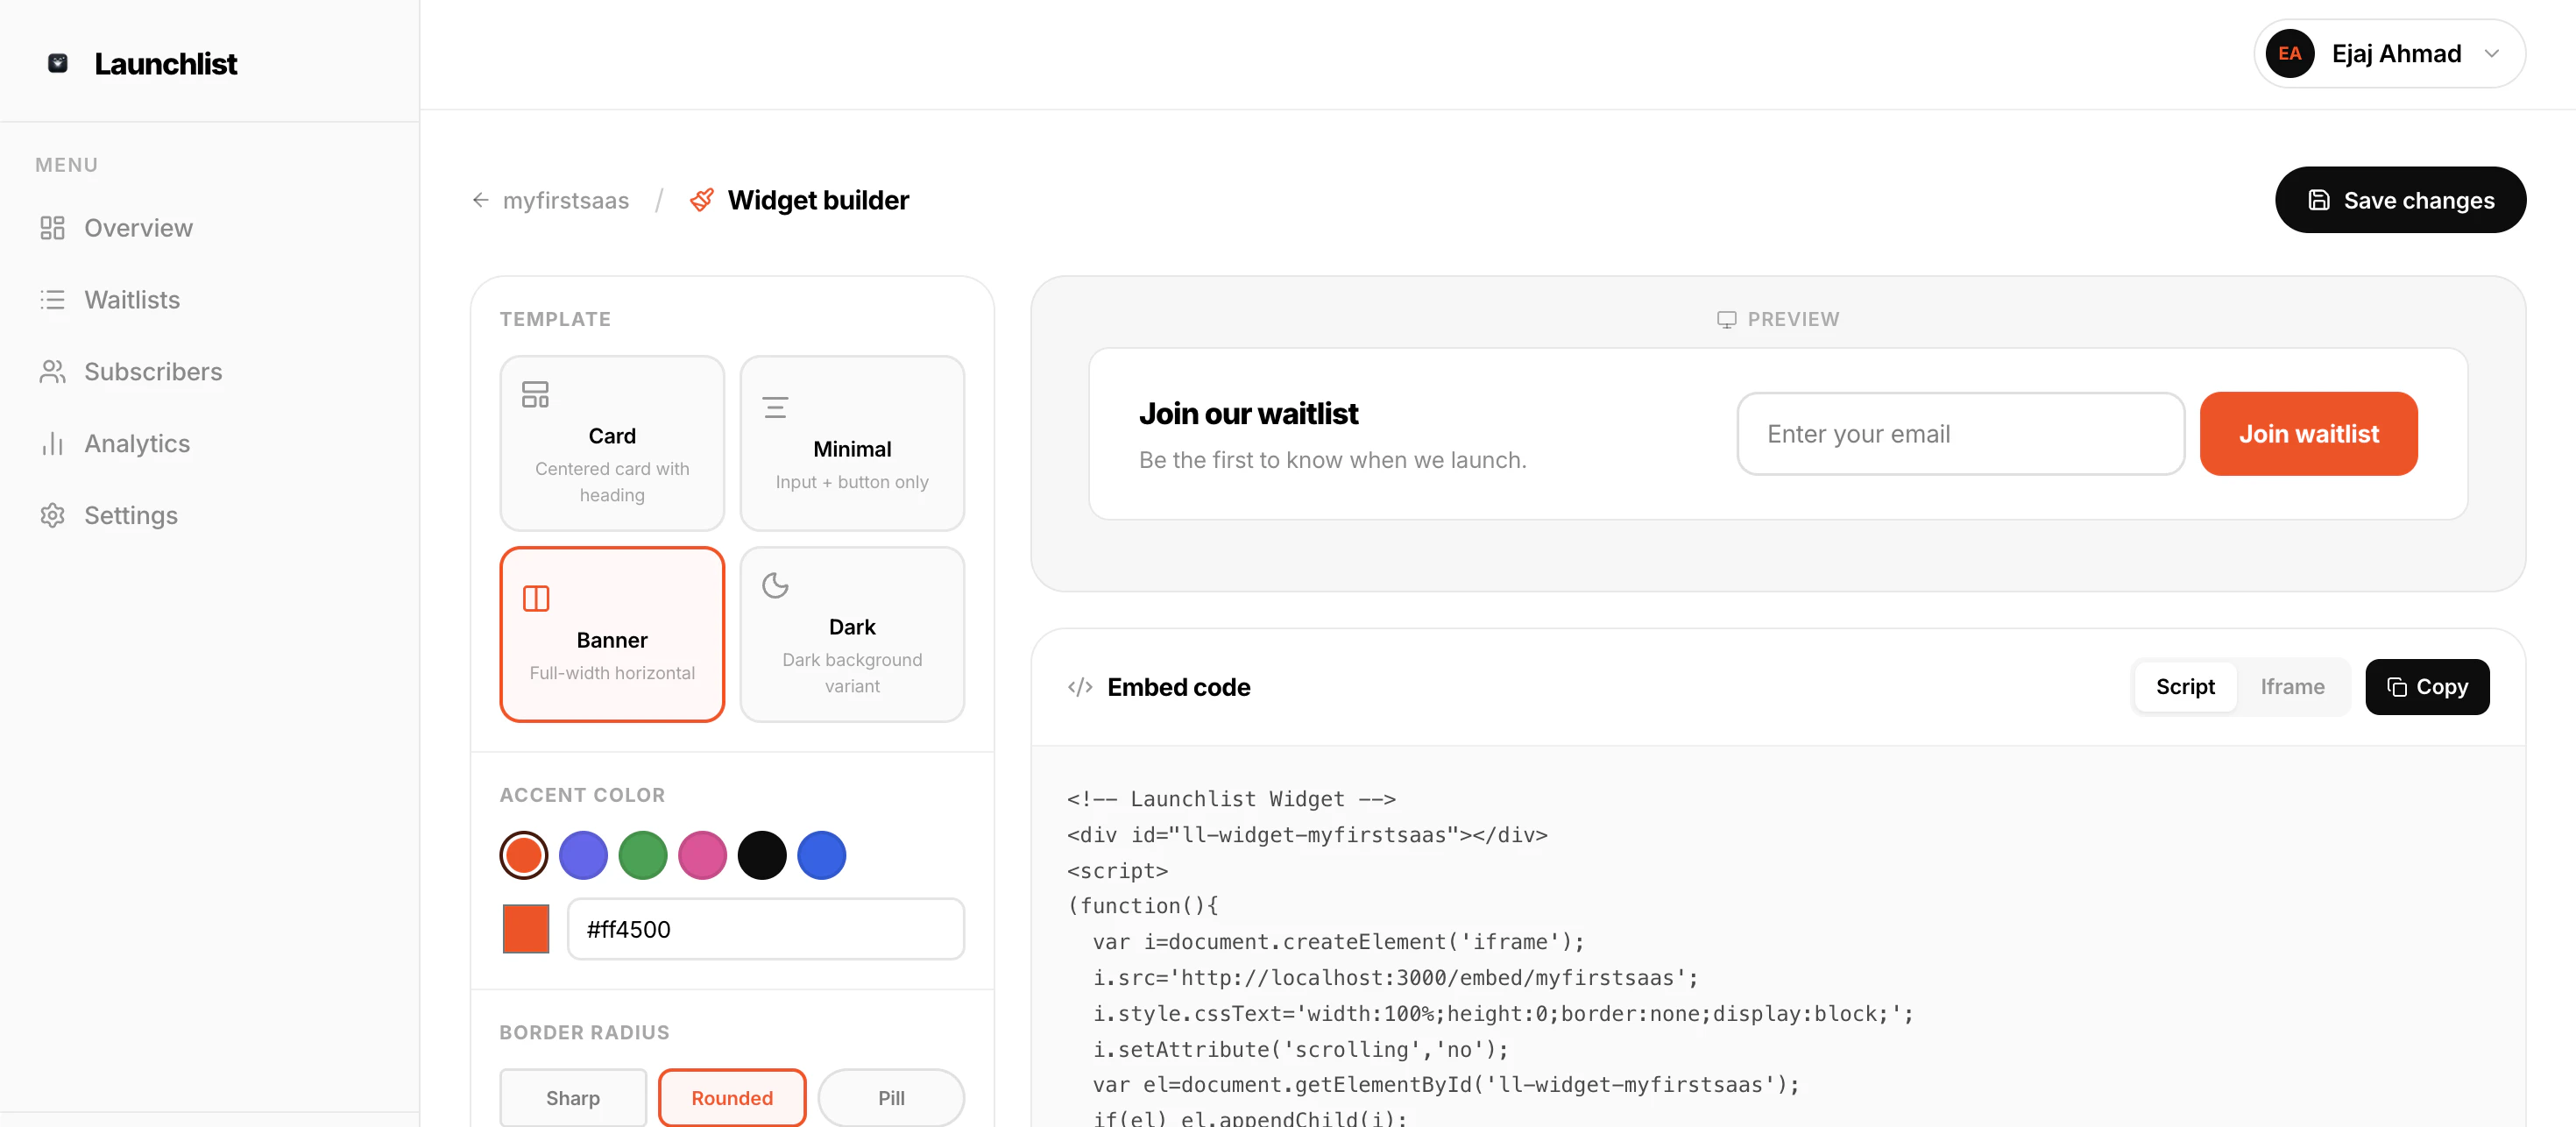Pick the green accent color
The height and width of the screenshot is (1127, 2576).
tap(643, 855)
